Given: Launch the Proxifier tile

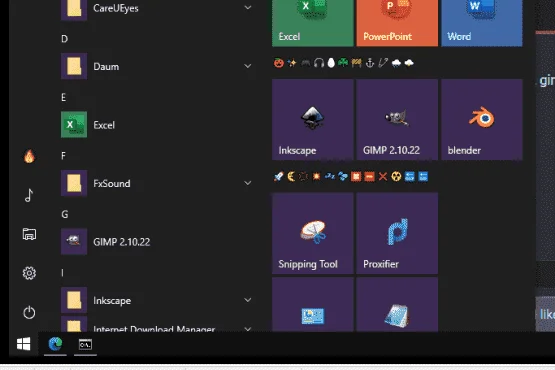Looking at the screenshot, I should (x=397, y=233).
